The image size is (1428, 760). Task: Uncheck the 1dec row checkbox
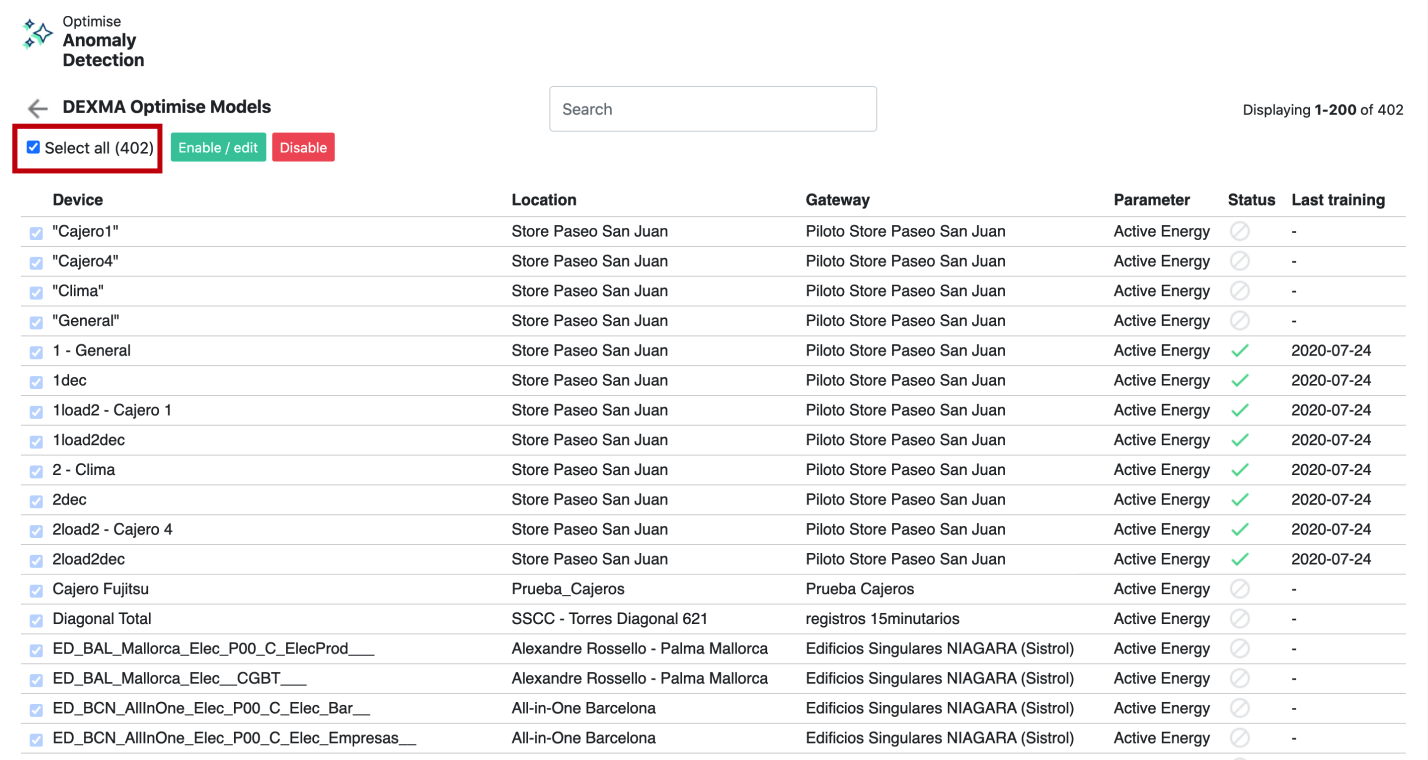click(36, 382)
